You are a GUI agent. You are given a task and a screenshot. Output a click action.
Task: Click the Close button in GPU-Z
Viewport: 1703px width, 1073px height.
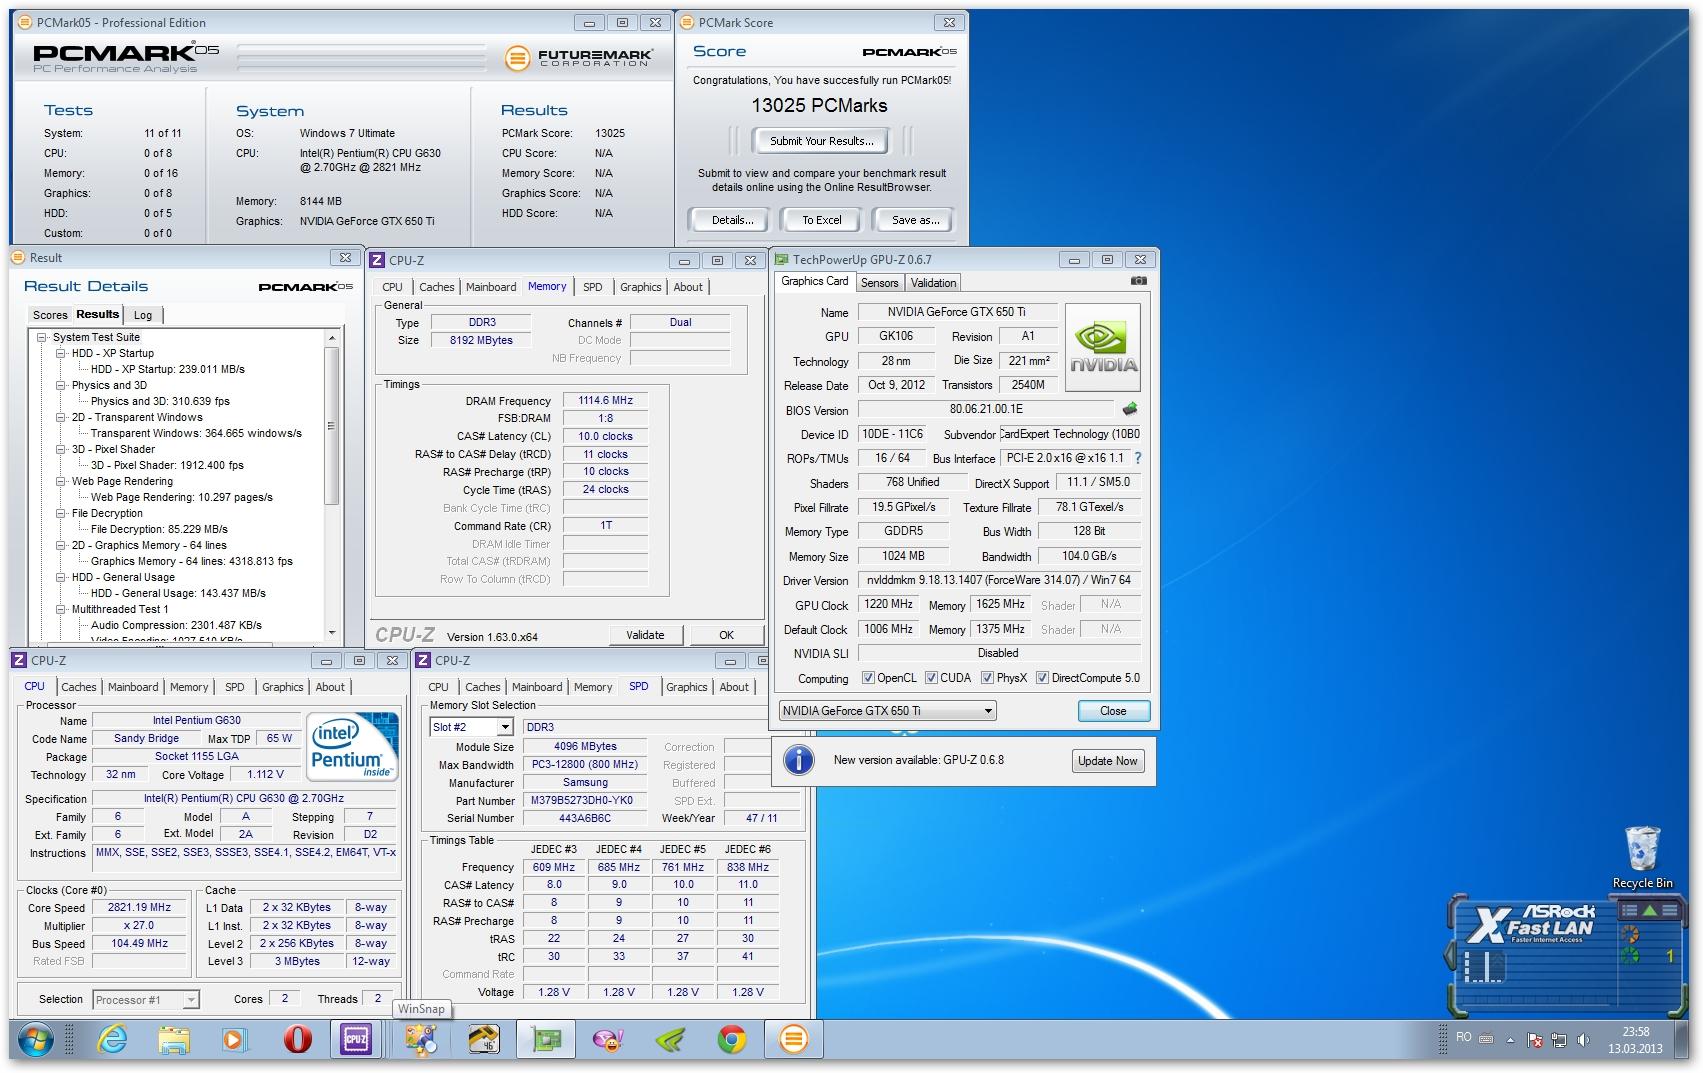pos(1113,711)
